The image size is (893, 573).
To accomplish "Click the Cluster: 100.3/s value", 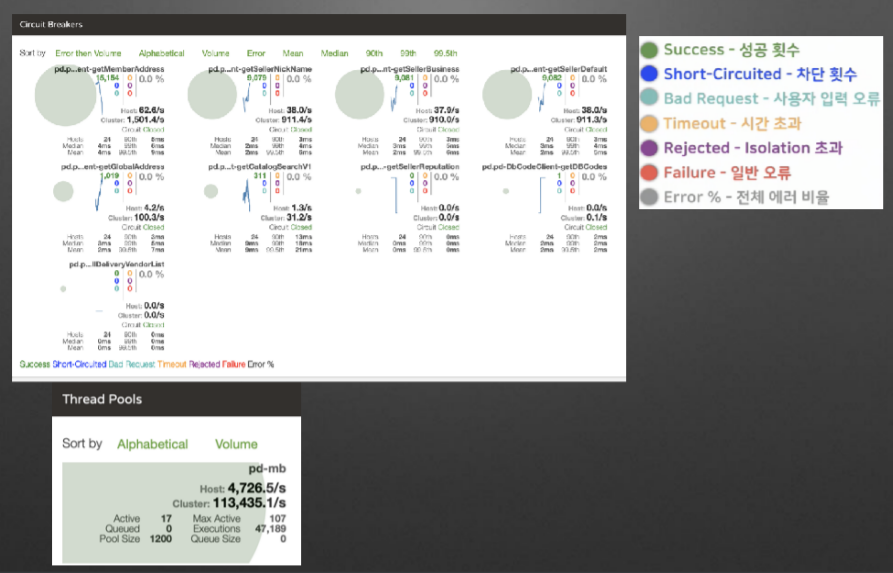I will [149, 218].
